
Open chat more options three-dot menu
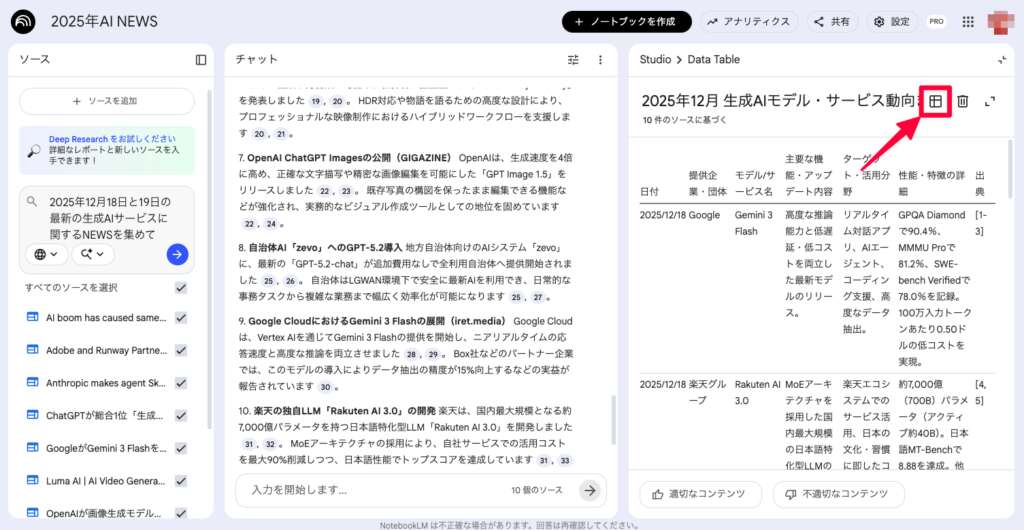(600, 59)
